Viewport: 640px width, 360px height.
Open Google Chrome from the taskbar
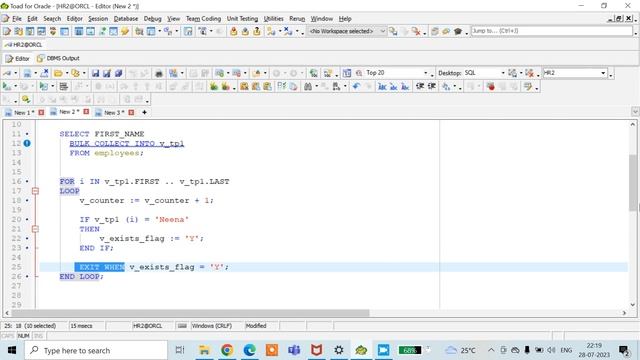click(x=227, y=350)
